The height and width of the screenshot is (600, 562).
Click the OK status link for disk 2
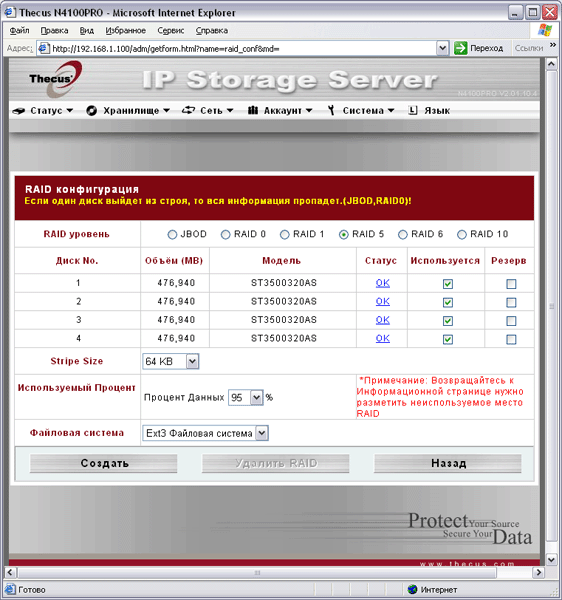point(383,302)
